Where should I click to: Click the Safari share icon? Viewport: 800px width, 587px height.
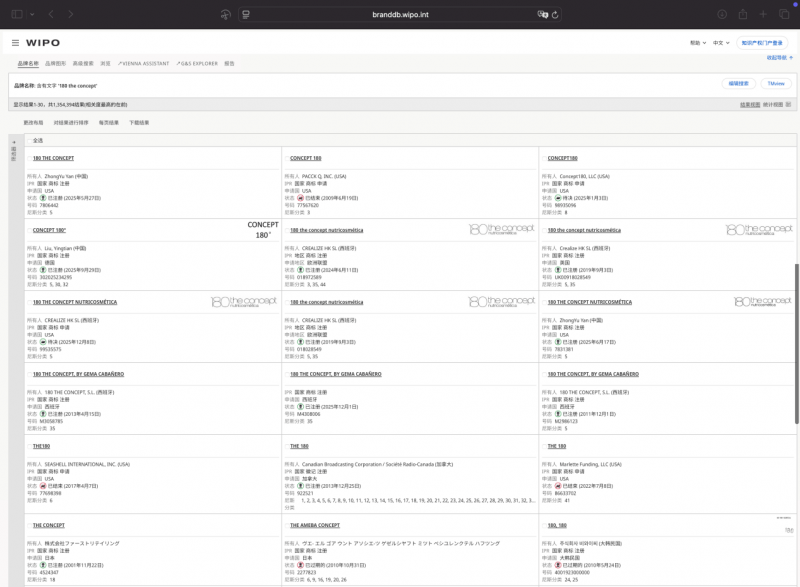tap(742, 14)
